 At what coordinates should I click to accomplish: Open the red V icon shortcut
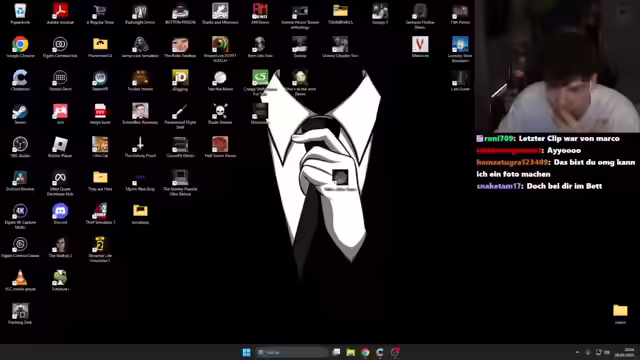420,47
